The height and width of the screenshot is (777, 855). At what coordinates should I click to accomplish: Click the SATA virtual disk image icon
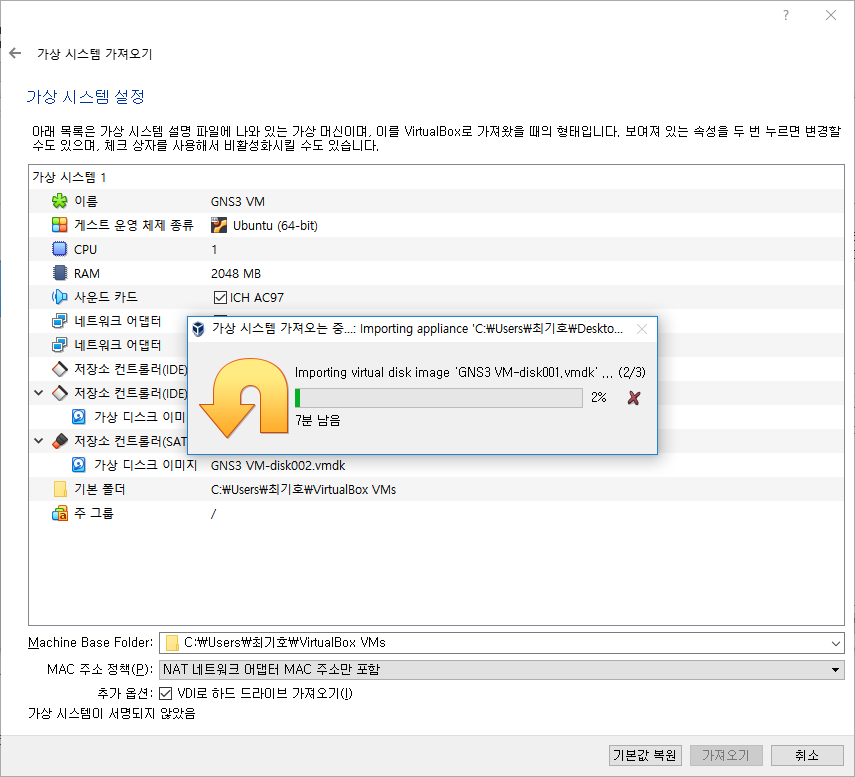click(x=79, y=465)
